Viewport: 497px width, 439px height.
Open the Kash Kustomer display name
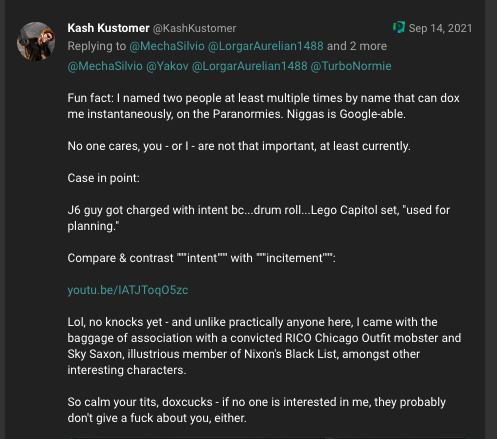tap(108, 28)
